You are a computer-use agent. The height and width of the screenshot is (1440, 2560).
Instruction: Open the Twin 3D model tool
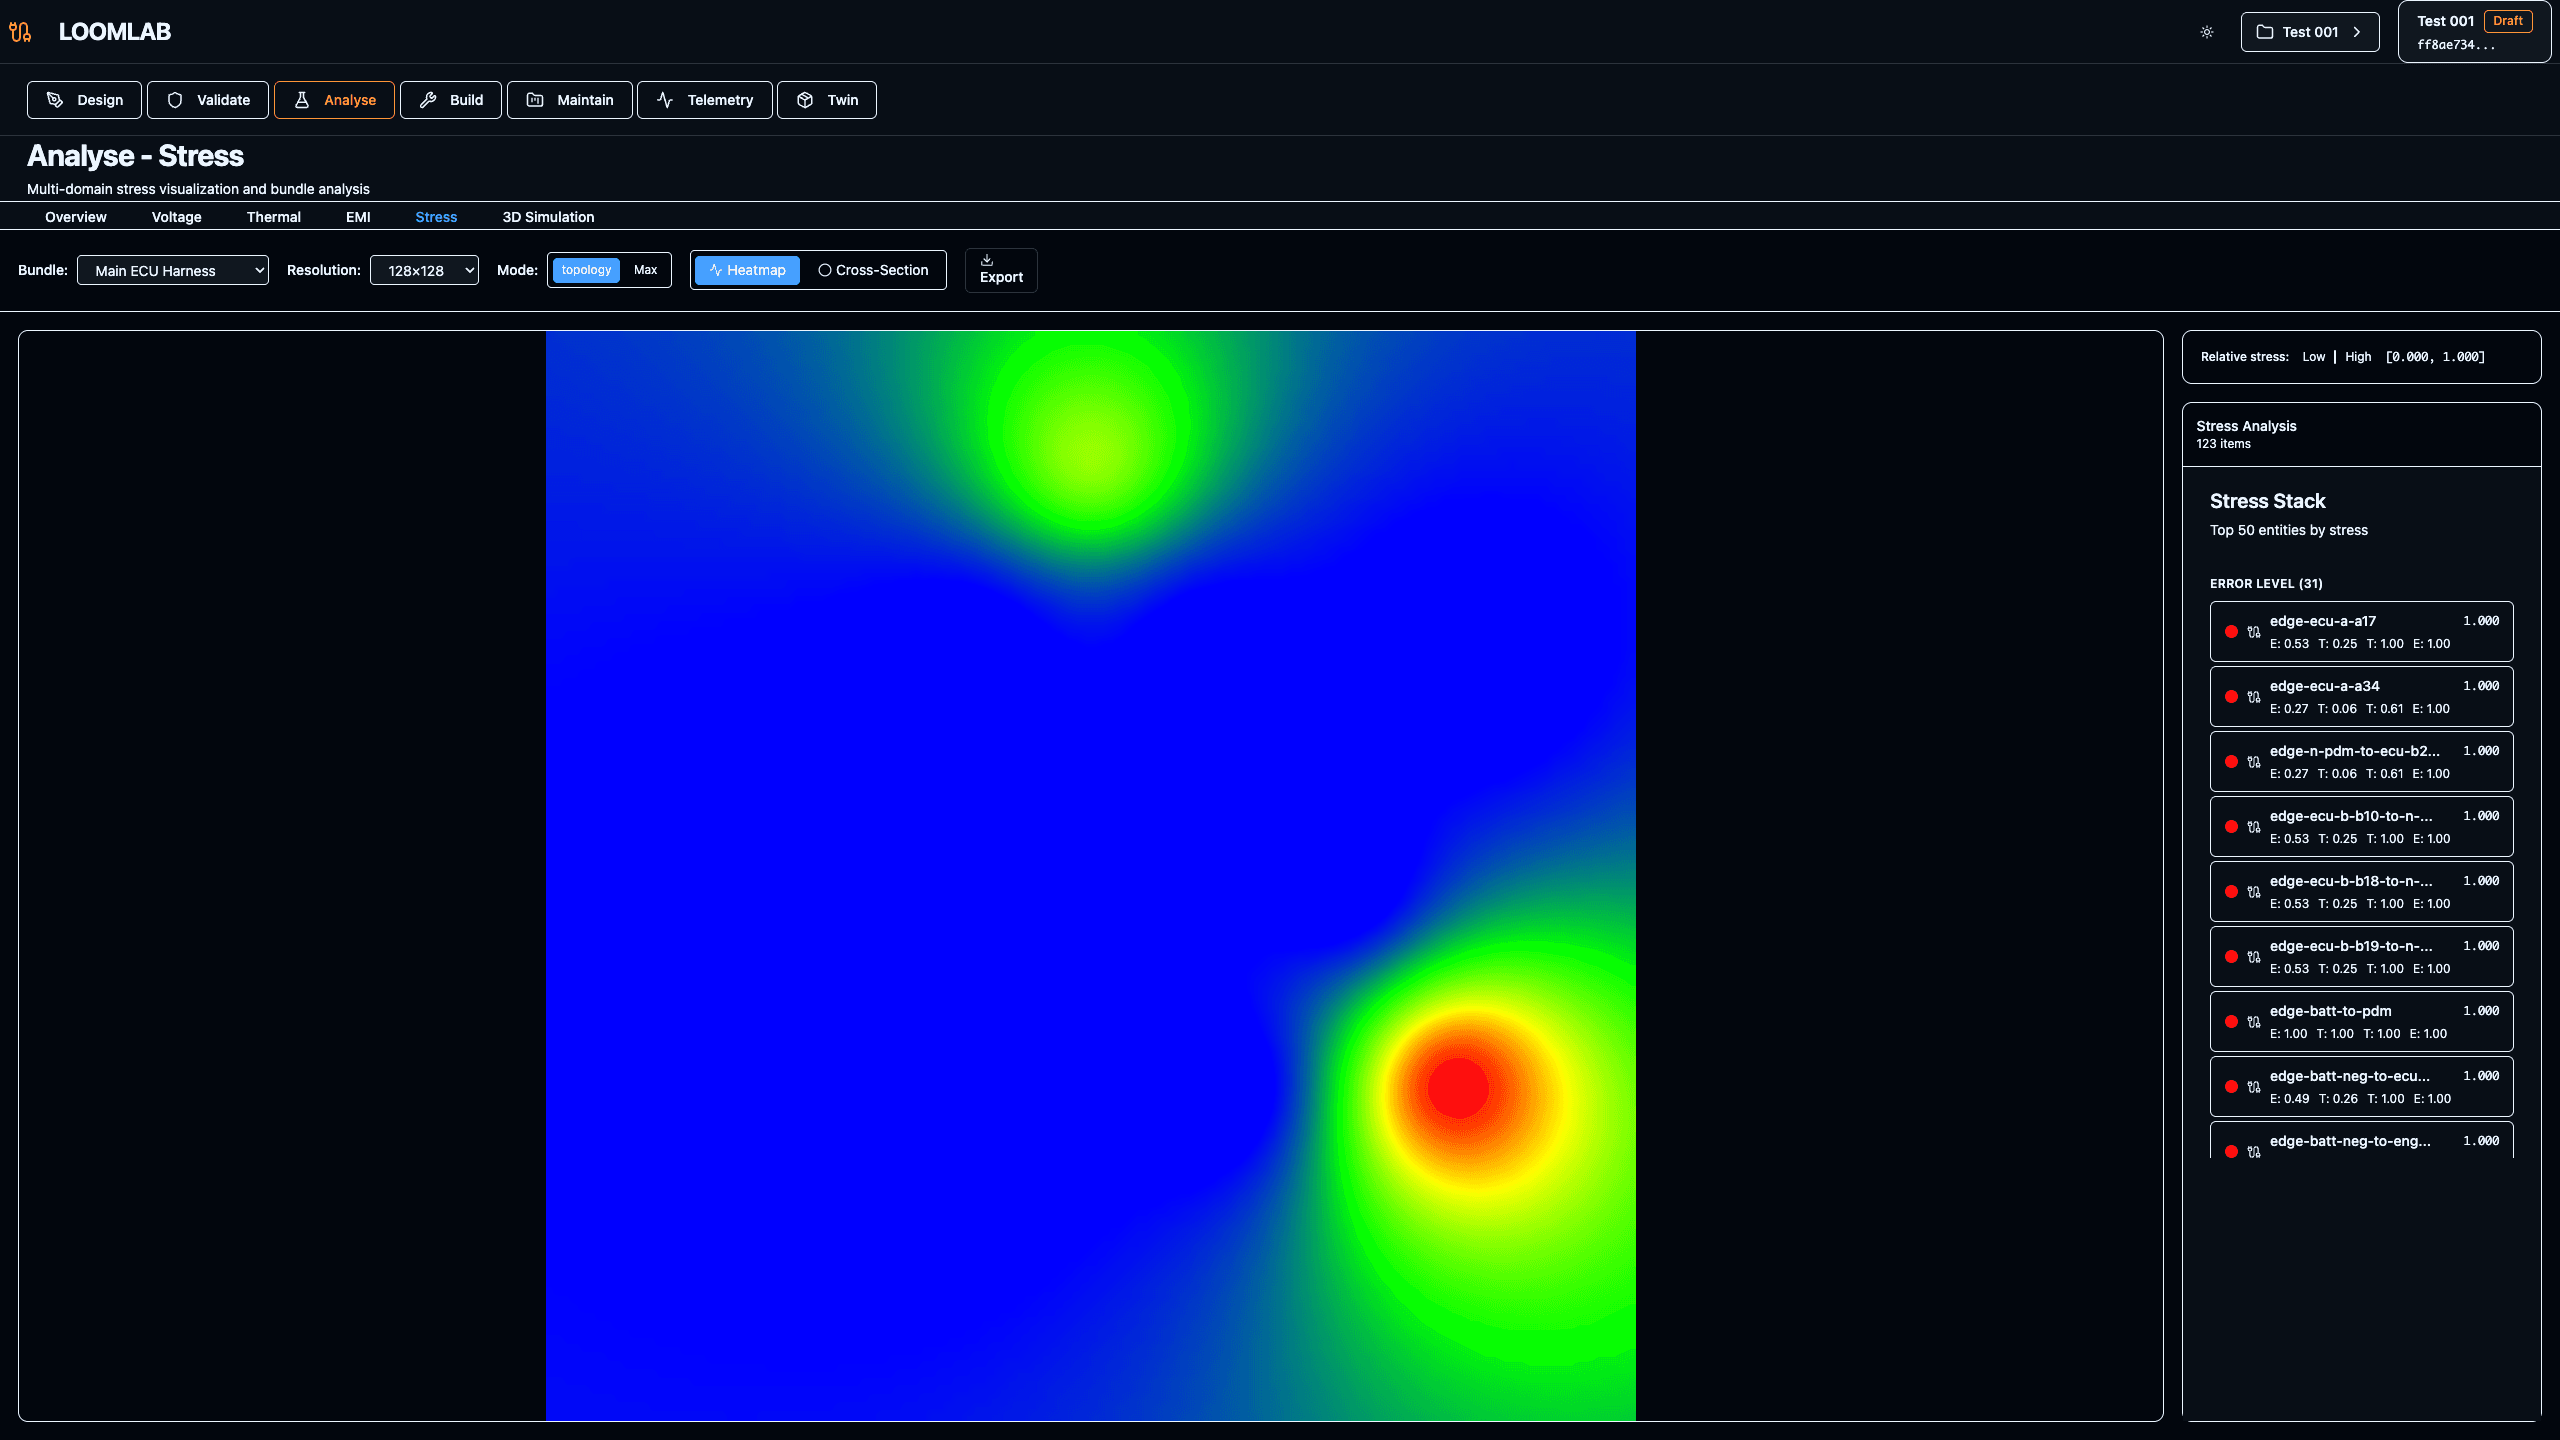[826, 99]
